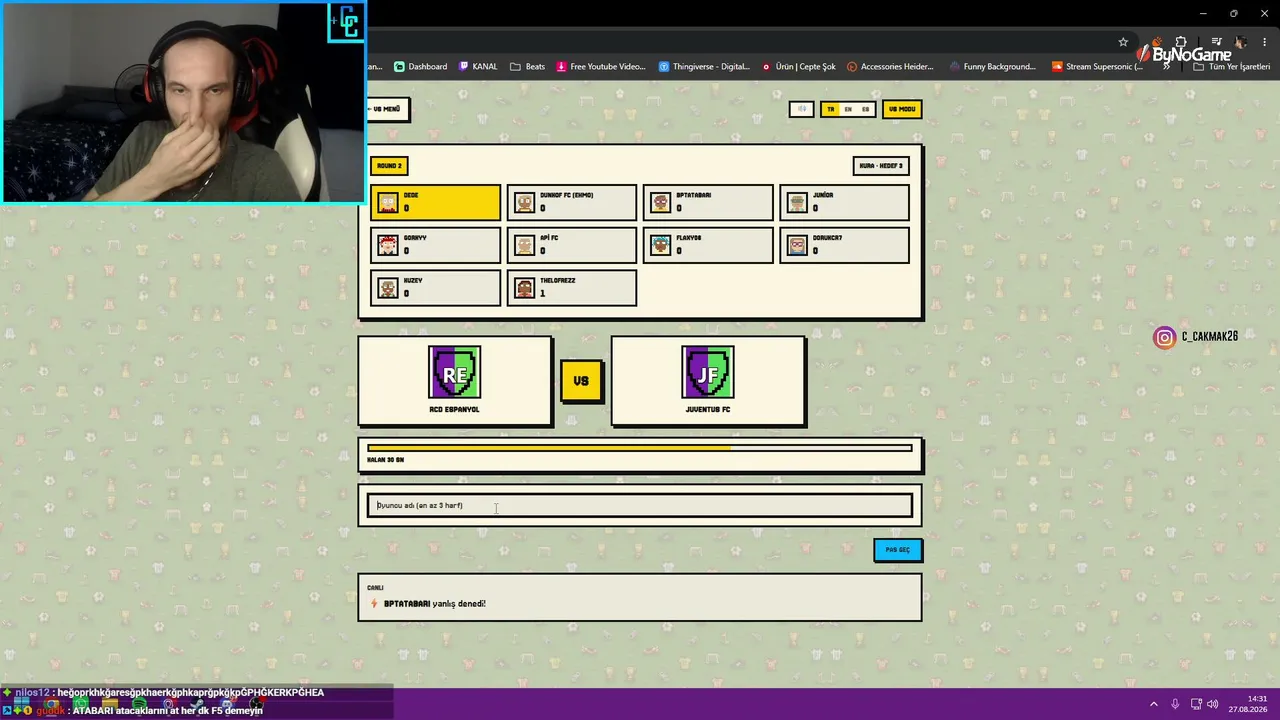Open the Beats bookmark folder
Image resolution: width=1280 pixels, height=720 pixels.
(527, 67)
